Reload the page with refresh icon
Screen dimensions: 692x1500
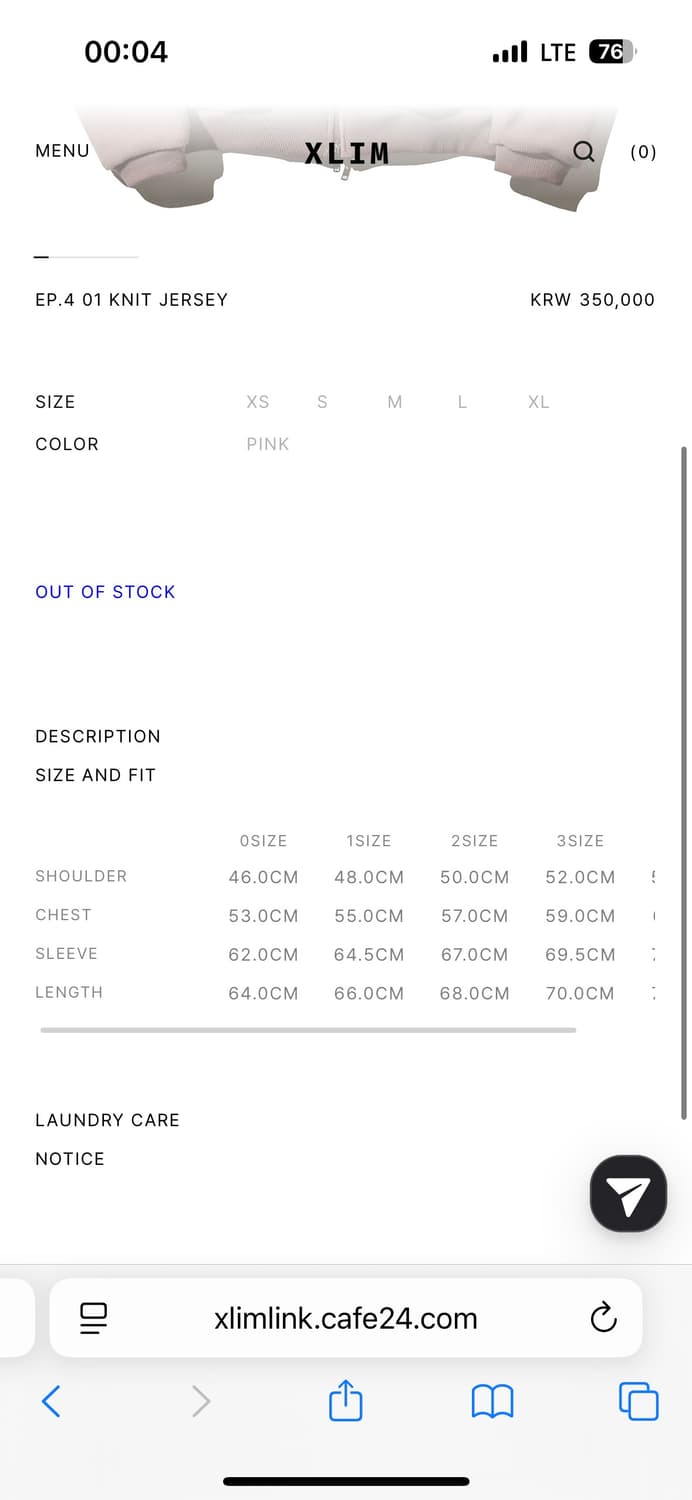tap(603, 1318)
